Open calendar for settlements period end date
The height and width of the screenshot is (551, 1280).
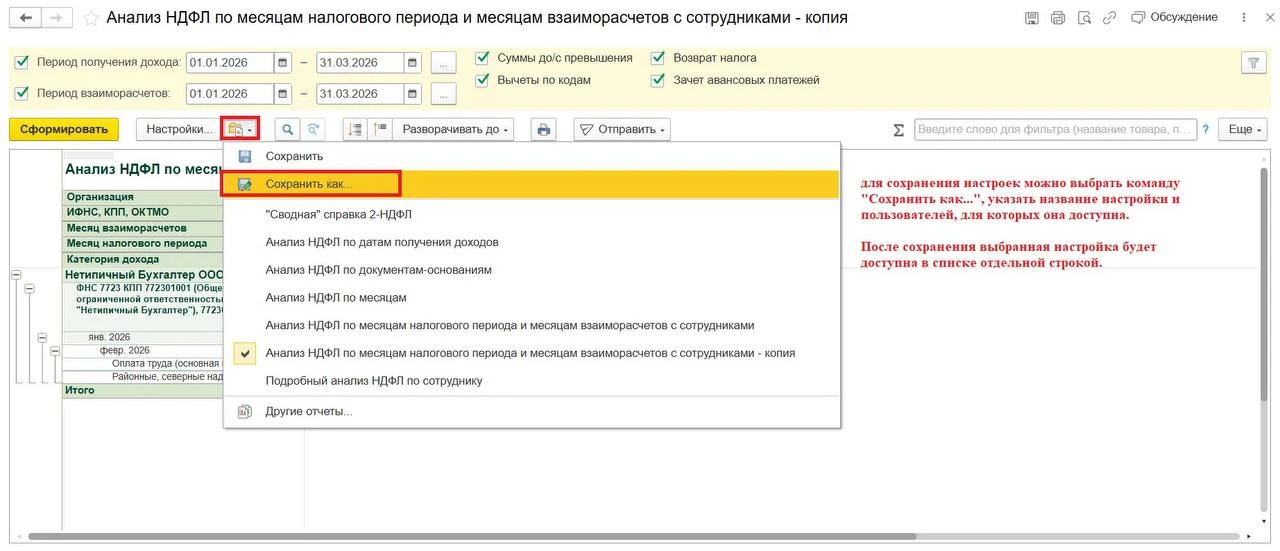click(413, 94)
